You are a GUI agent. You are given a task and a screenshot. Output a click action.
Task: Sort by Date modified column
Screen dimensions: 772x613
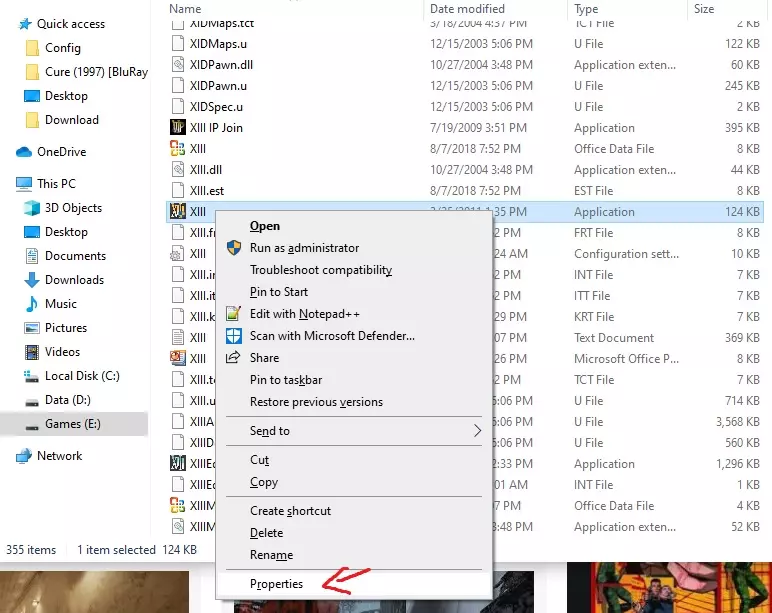(x=467, y=9)
